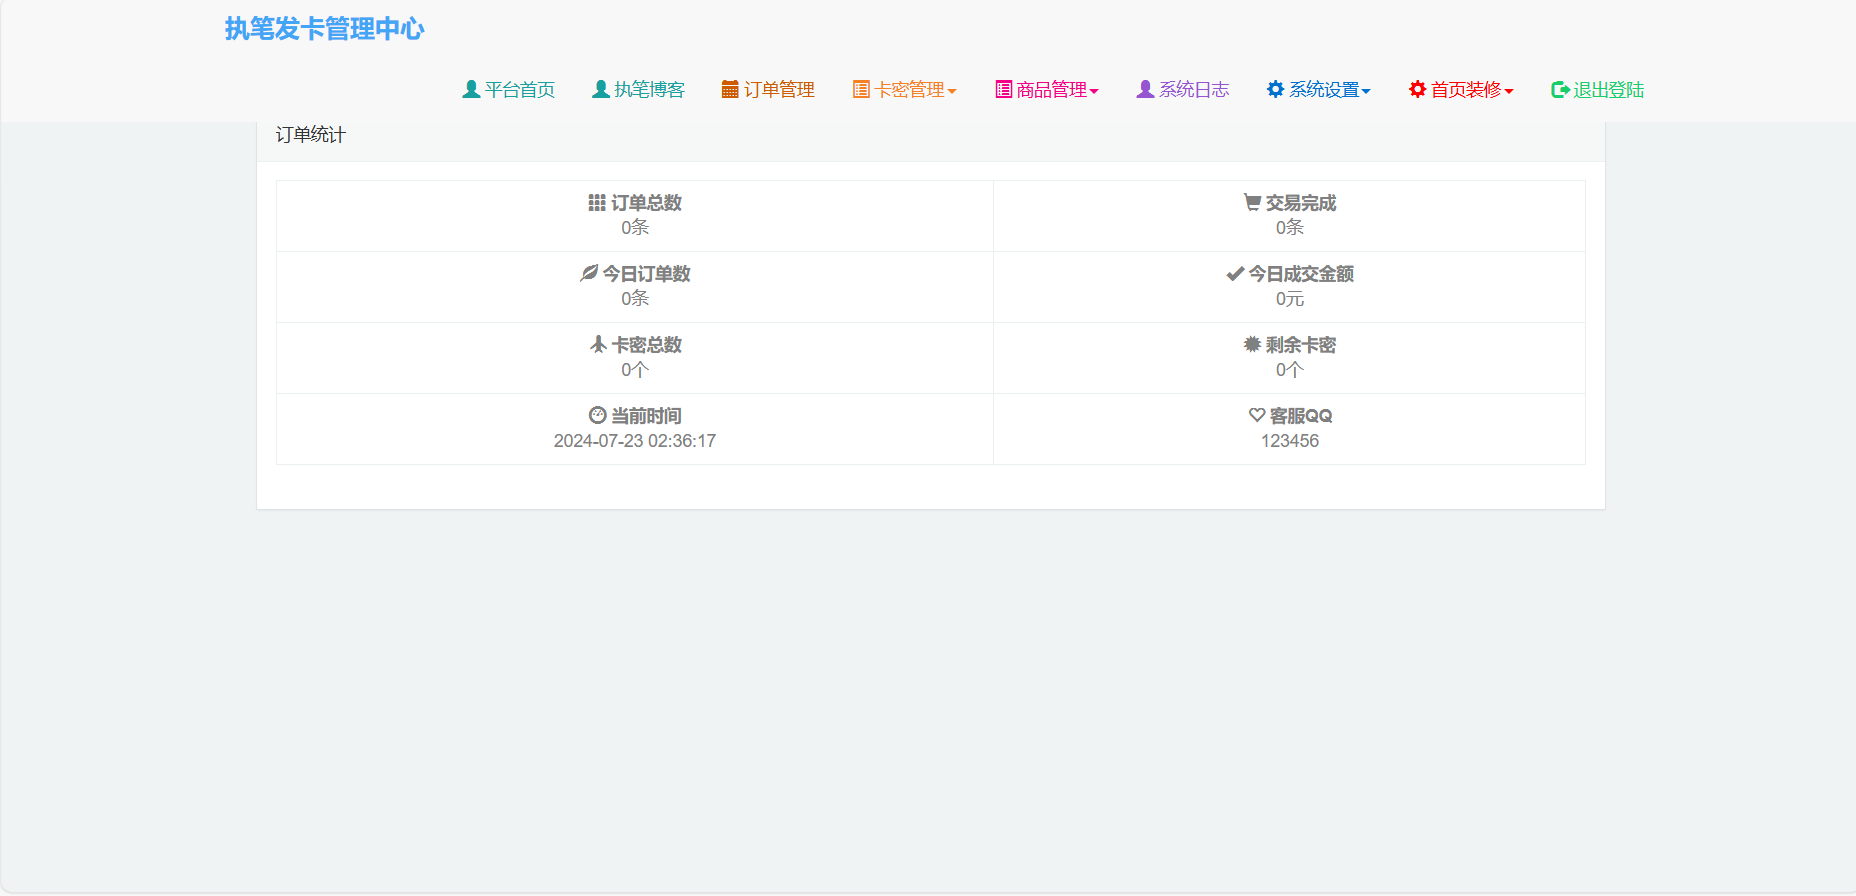Click the 退出登陆 logout link
The height and width of the screenshot is (896, 1856).
coord(1609,90)
